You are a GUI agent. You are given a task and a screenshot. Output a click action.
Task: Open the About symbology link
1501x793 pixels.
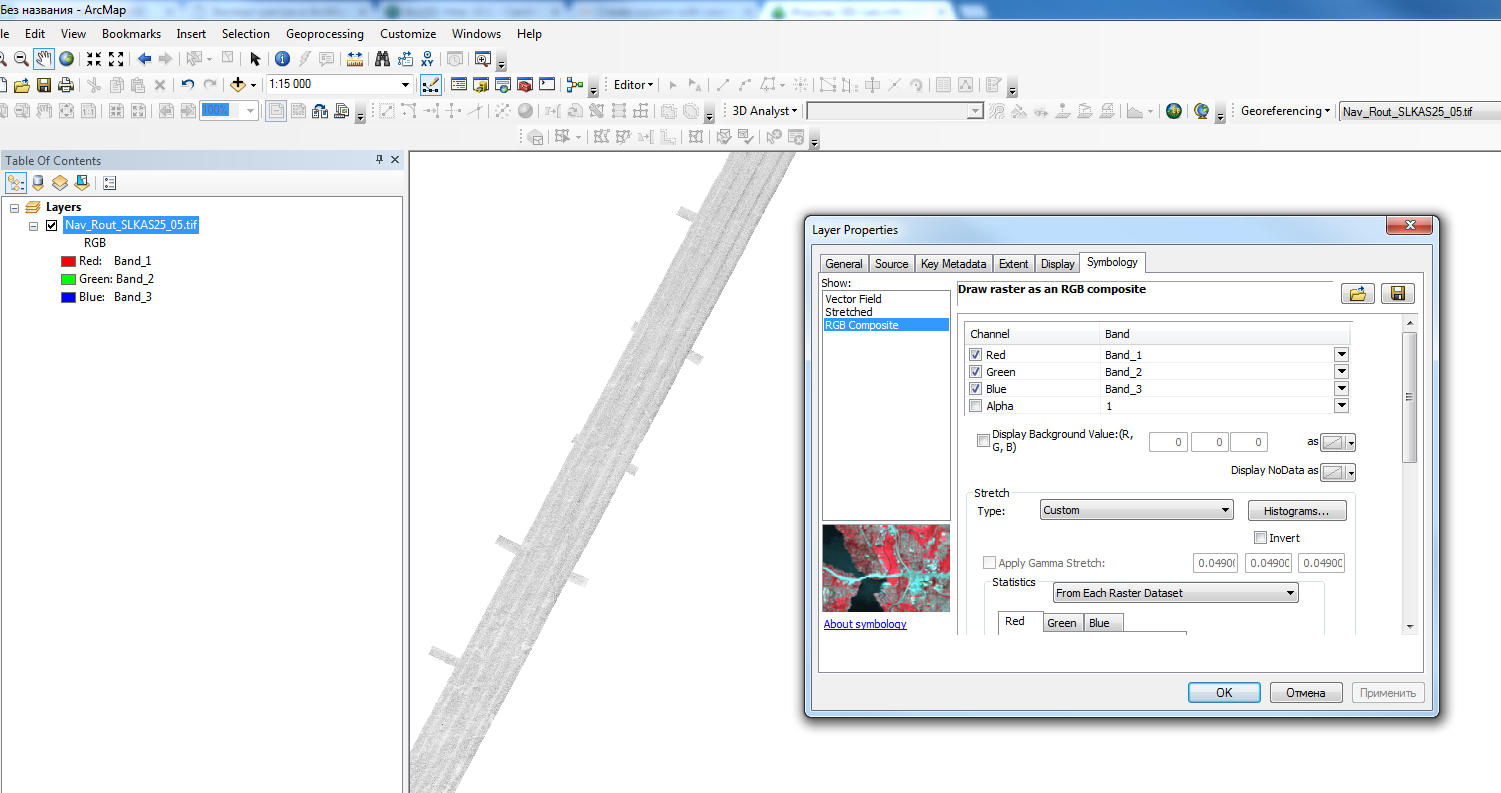[865, 624]
